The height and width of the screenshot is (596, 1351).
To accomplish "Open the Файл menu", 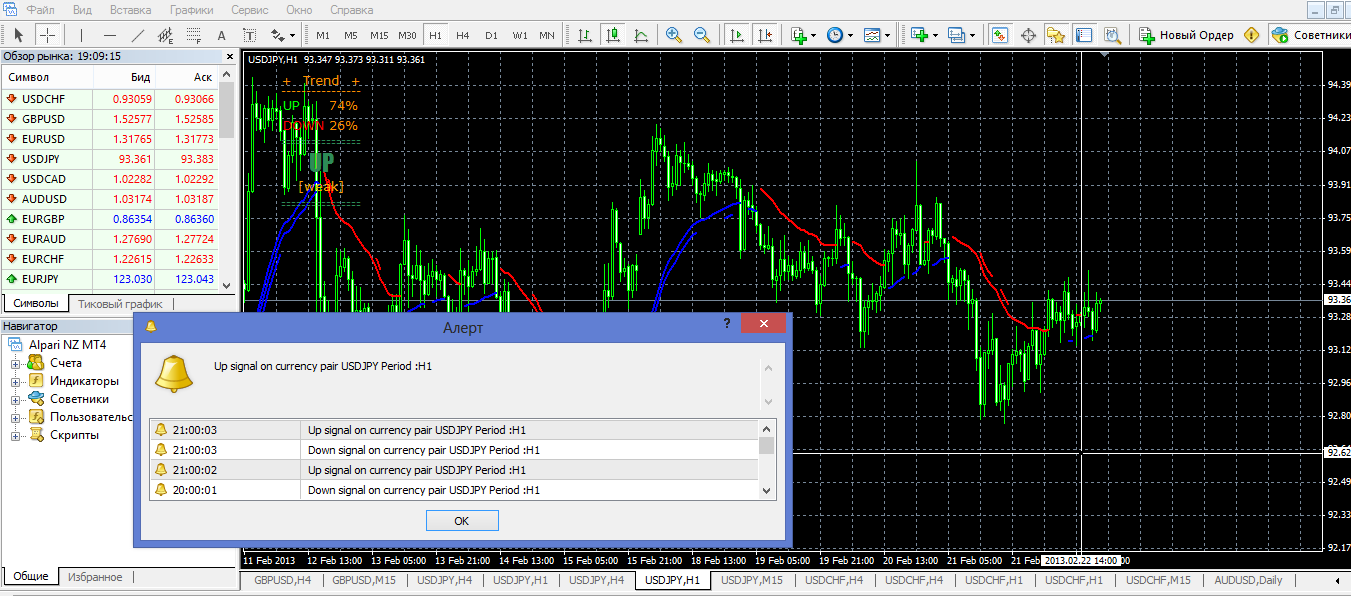I will pyautogui.click(x=41, y=10).
